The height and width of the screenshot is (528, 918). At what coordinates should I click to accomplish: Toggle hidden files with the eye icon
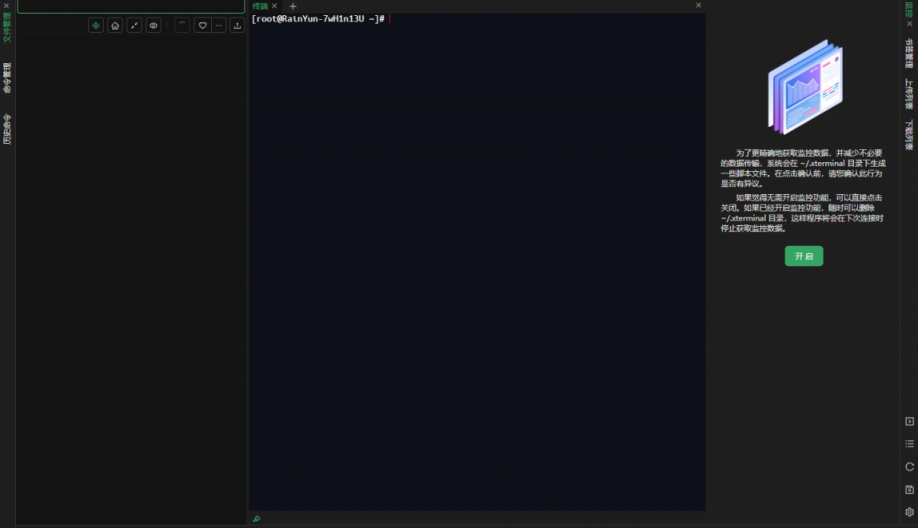(153, 26)
